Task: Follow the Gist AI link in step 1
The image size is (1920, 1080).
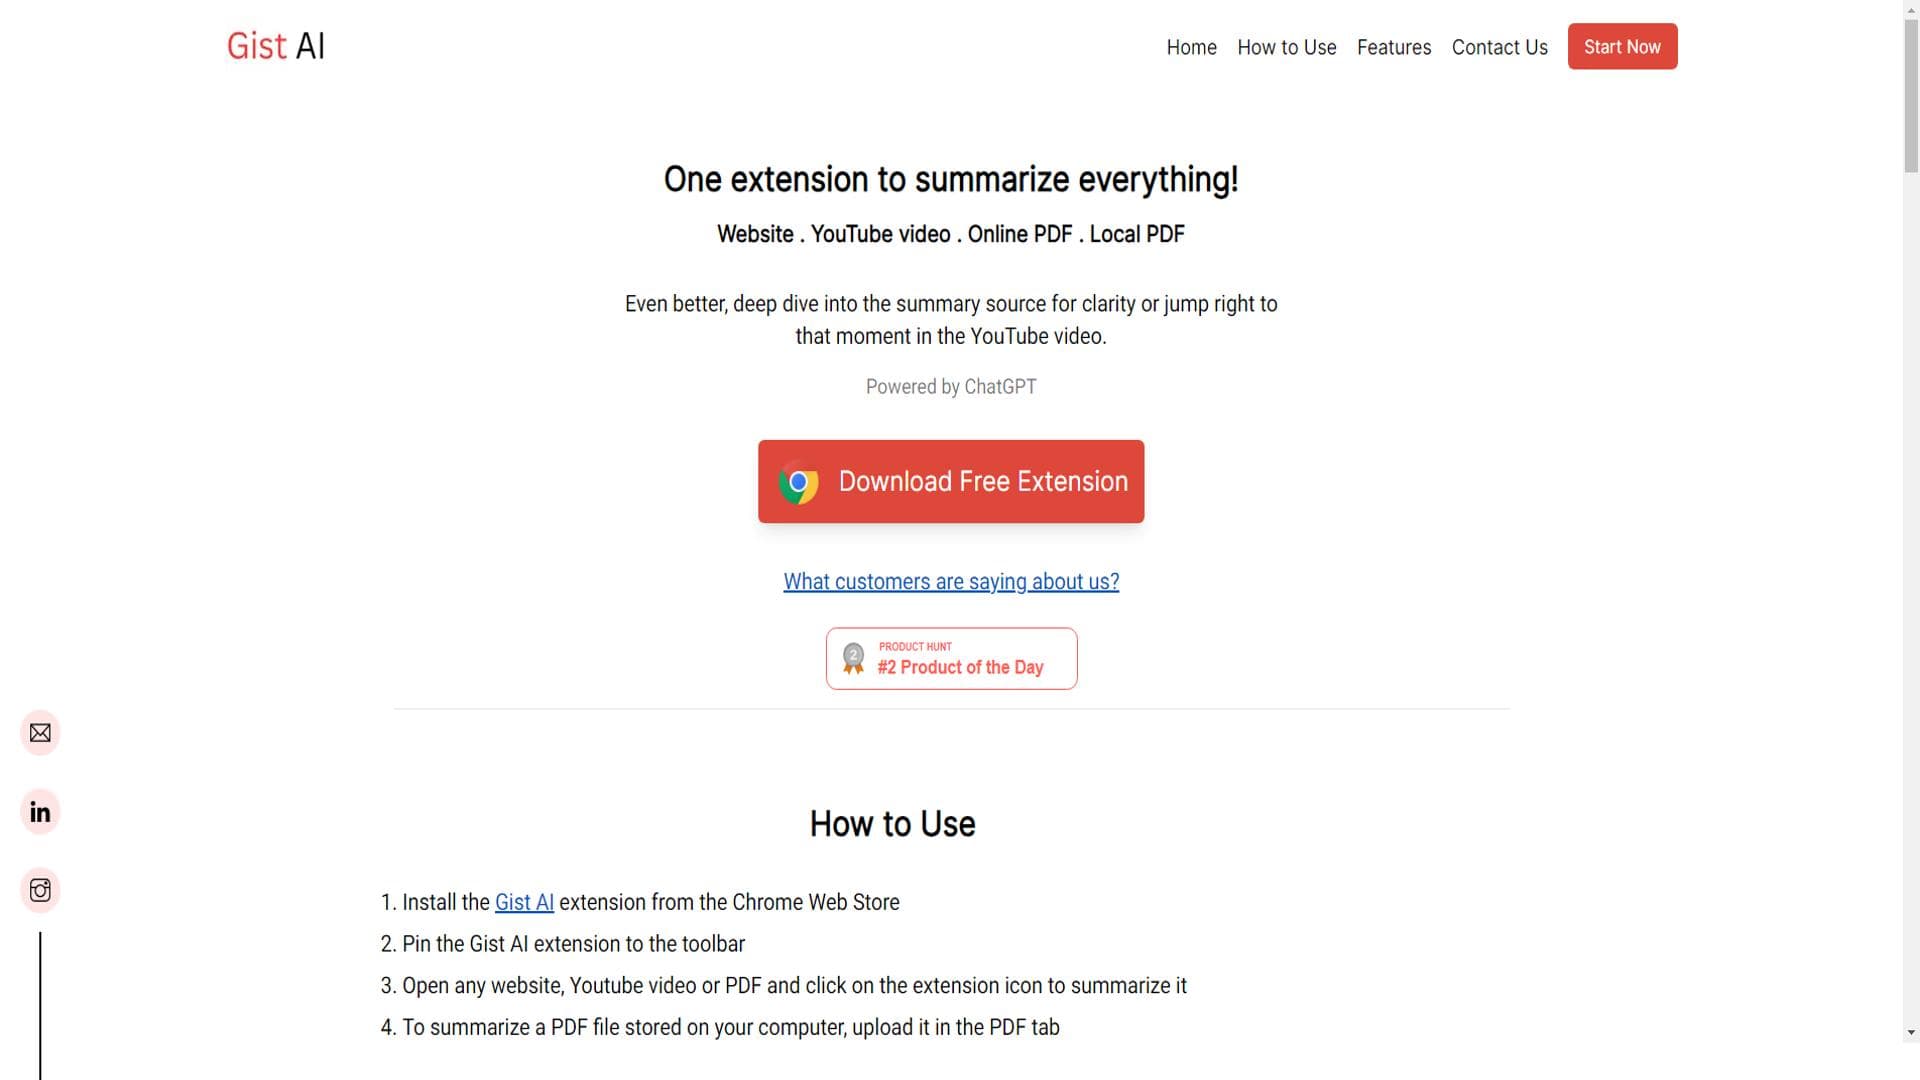Action: point(524,902)
